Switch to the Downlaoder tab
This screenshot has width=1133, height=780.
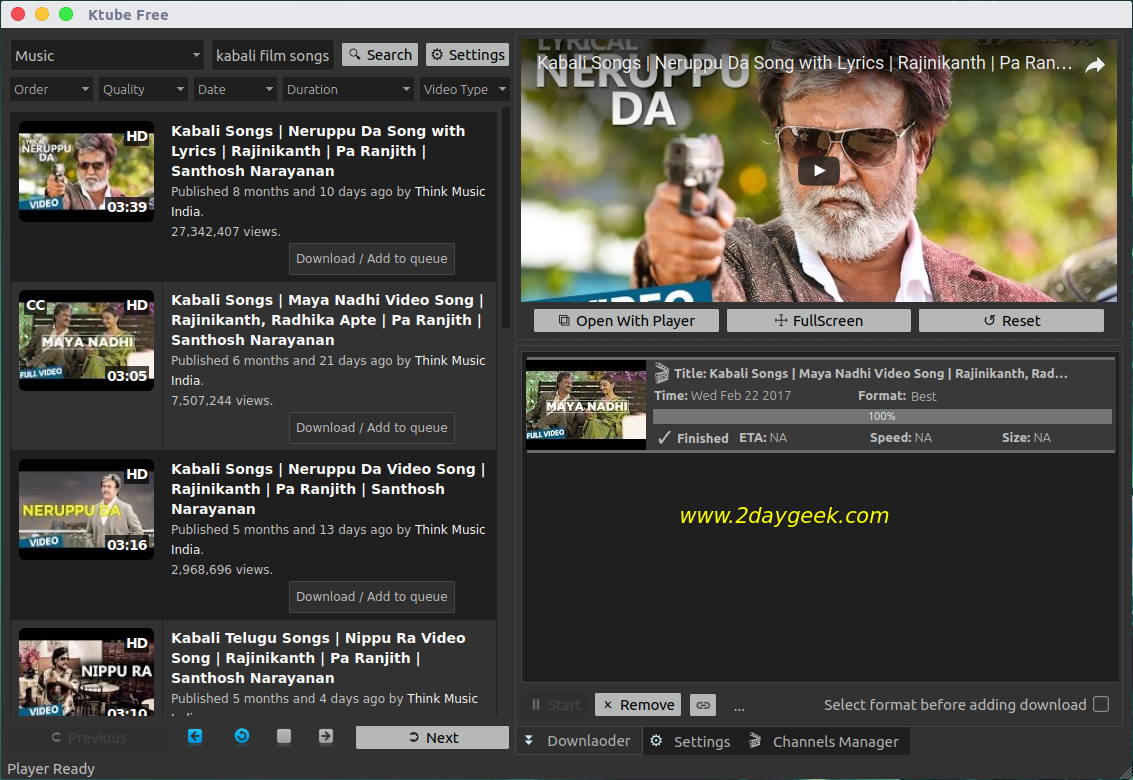pyautogui.click(x=580, y=741)
